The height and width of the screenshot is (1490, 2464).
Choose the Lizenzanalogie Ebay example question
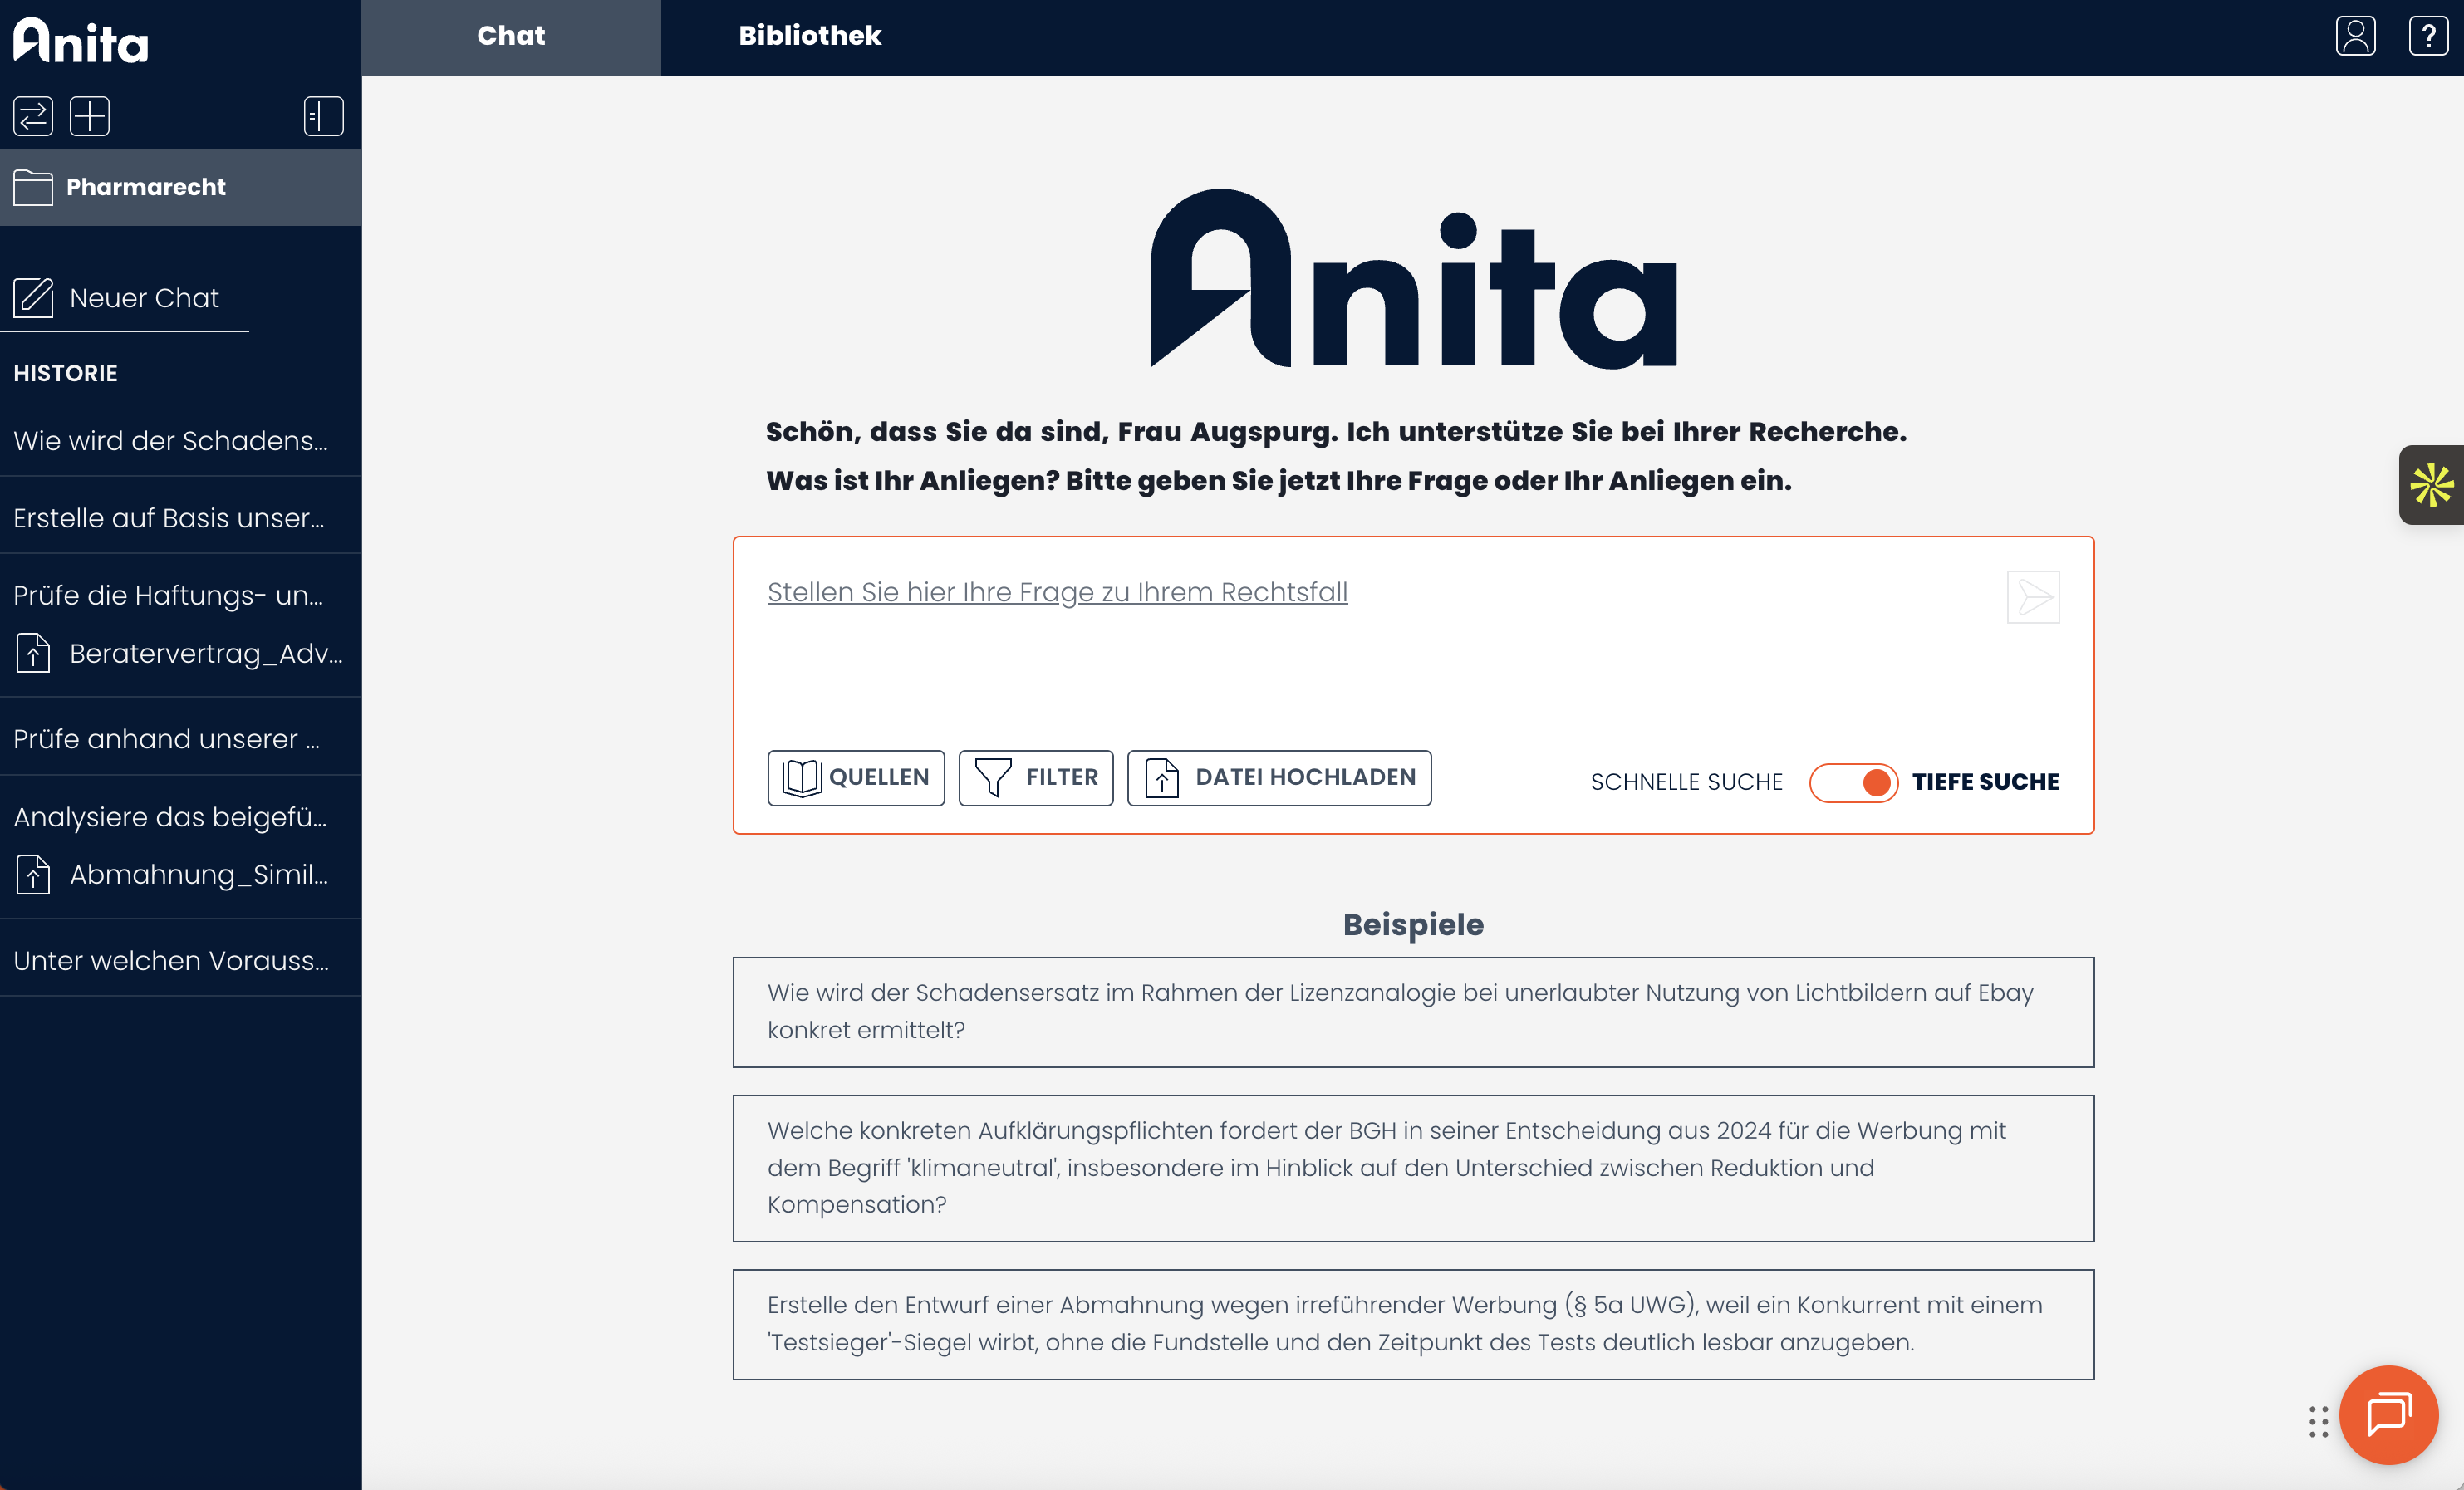[1413, 1012]
